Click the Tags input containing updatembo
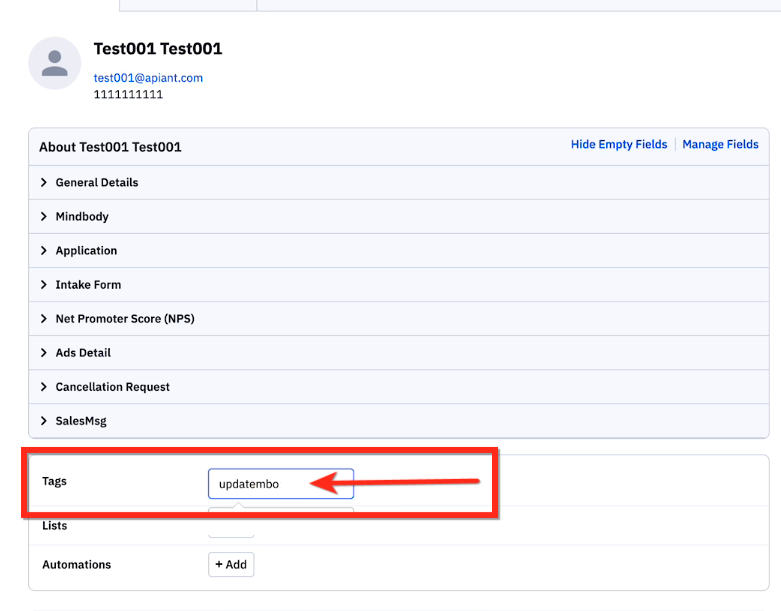The width and height of the screenshot is (781, 611). [260, 484]
